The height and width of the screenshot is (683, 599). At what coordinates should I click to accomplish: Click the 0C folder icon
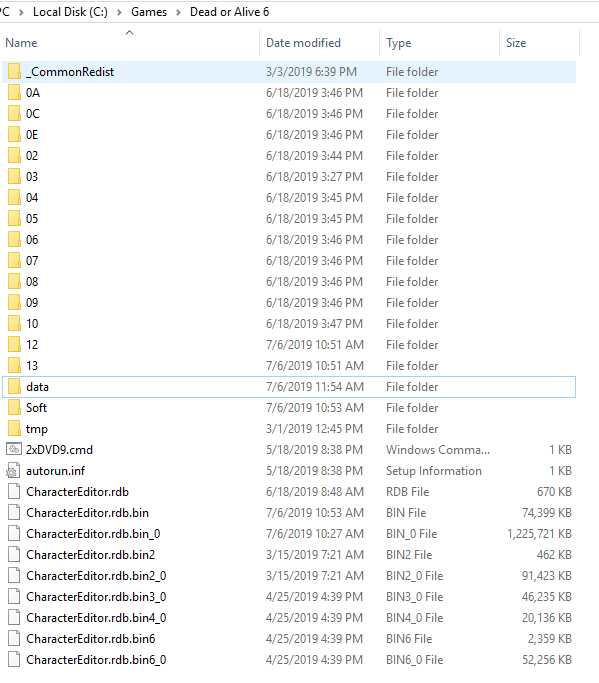pos(14,113)
